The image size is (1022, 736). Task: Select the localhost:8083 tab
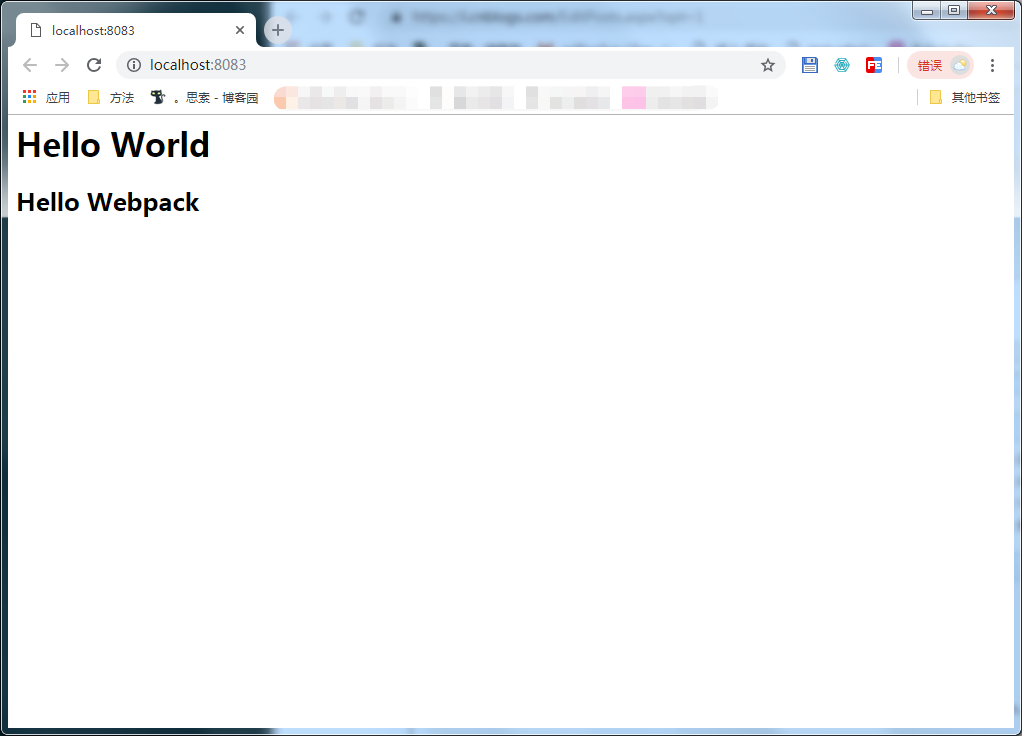(x=136, y=31)
